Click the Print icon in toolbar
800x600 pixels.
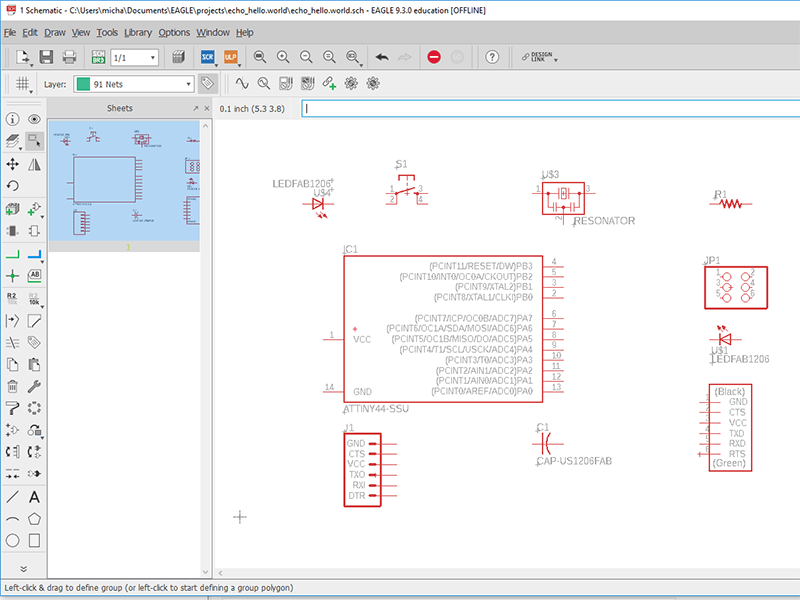(69, 57)
